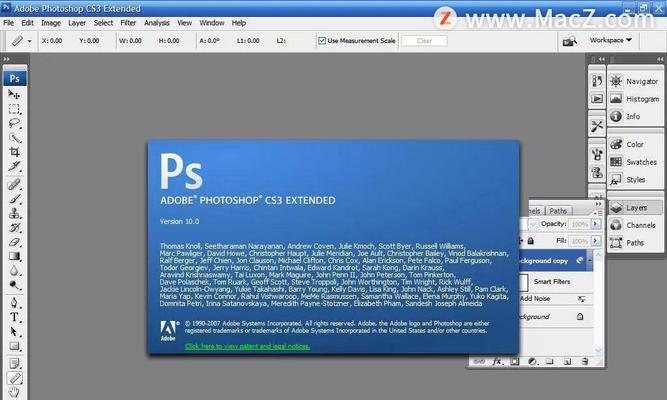Open the Channels panel from dock
Screen dimensions: 667x400
[x=634, y=225]
